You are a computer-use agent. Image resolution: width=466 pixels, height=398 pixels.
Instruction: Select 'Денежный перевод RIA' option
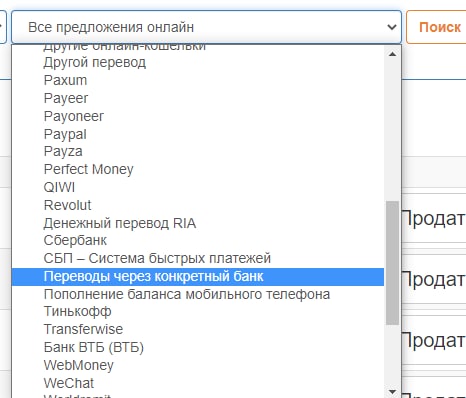pos(198,223)
